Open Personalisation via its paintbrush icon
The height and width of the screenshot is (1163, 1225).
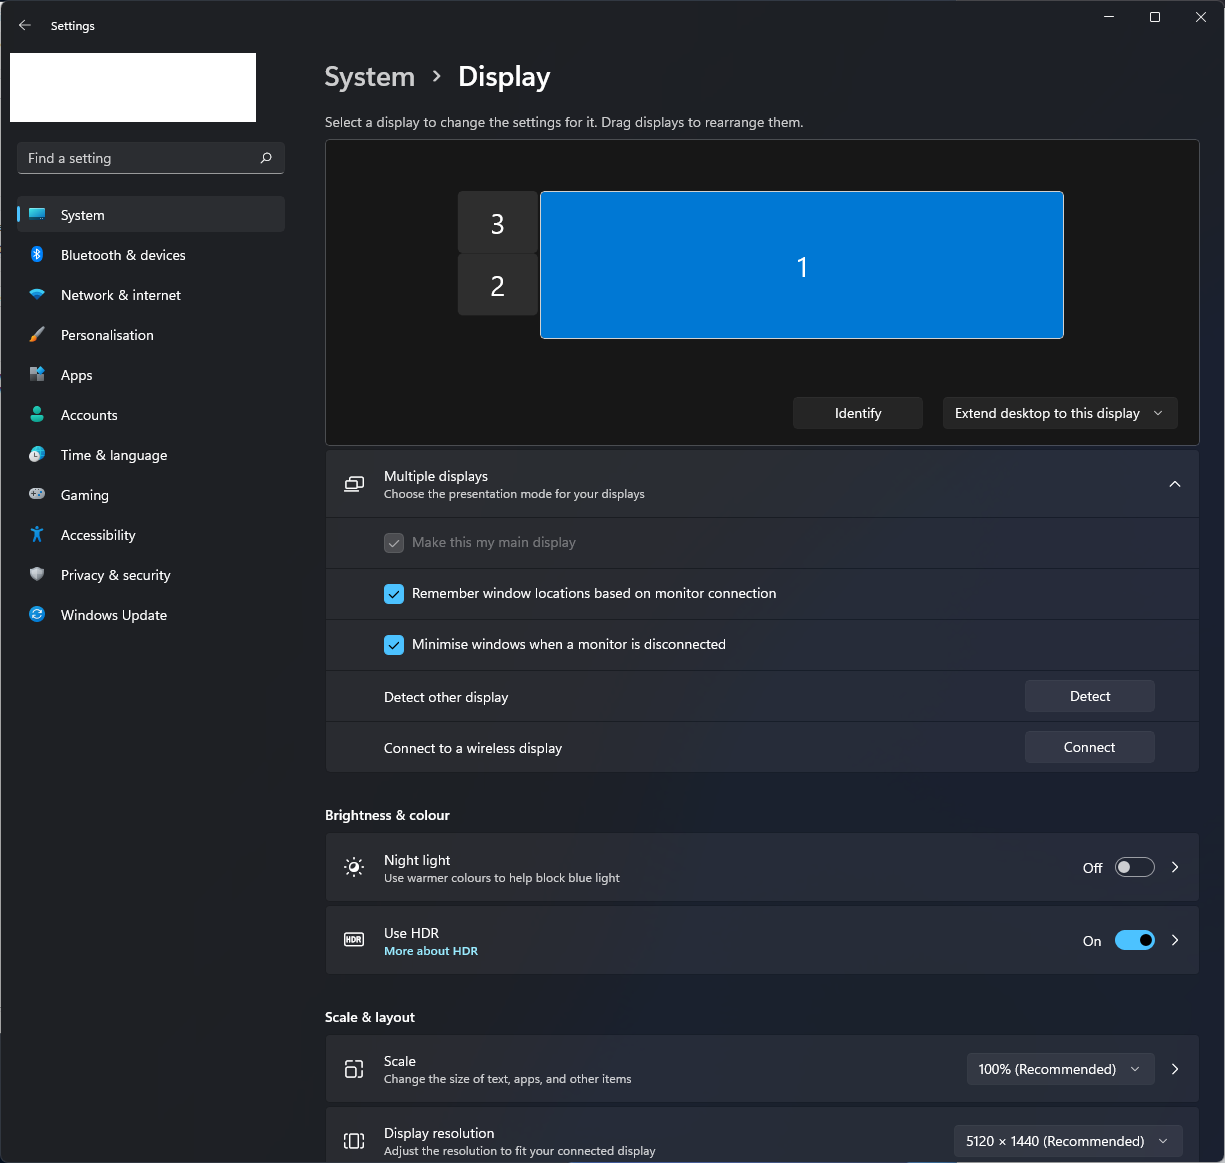pos(37,335)
